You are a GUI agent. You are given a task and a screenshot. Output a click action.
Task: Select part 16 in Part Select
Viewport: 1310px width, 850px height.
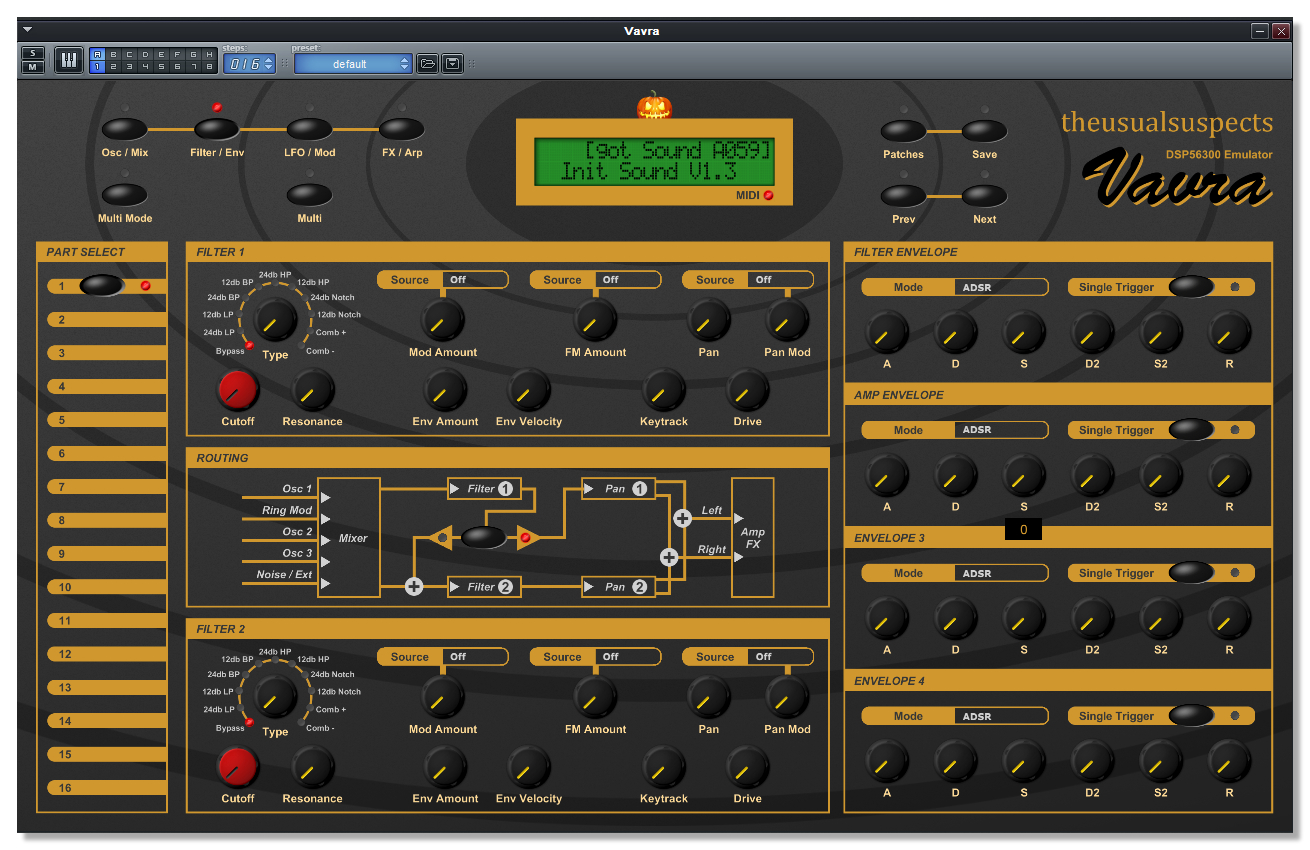coord(106,788)
